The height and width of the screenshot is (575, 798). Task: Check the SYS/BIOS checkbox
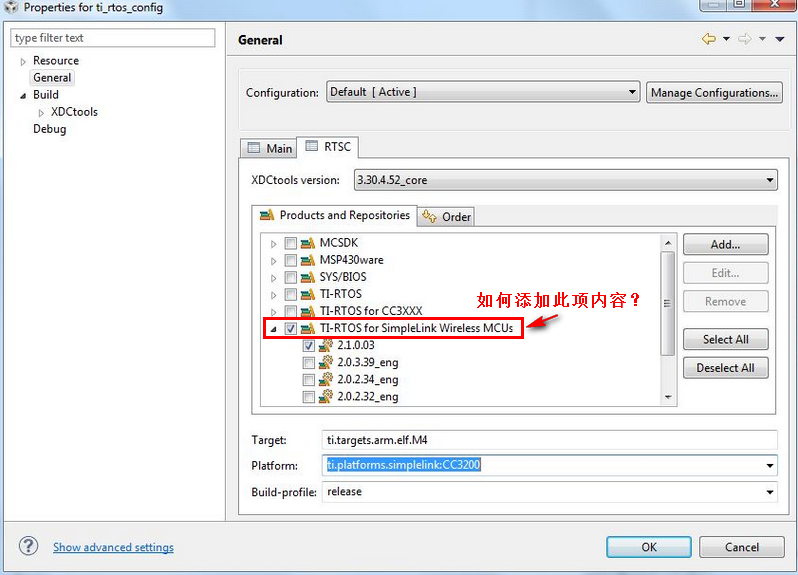coord(291,277)
